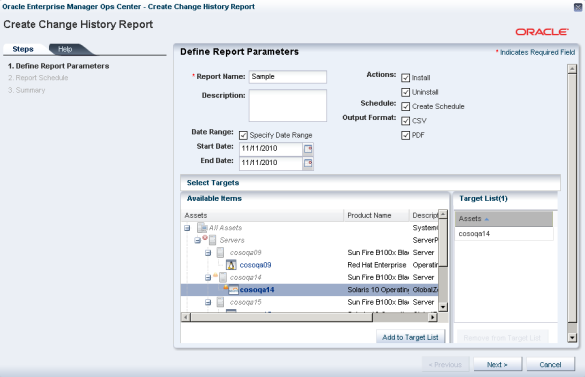Click the Available Items horizontal scrollbar thumb
The height and width of the screenshot is (377, 585).
tap(282, 317)
